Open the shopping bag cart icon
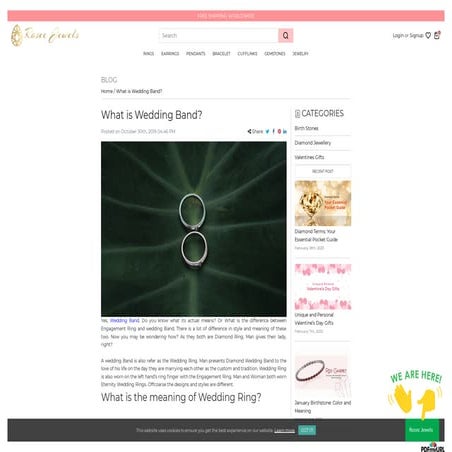Viewport: 452px width, 452px height. pyautogui.click(x=437, y=35)
